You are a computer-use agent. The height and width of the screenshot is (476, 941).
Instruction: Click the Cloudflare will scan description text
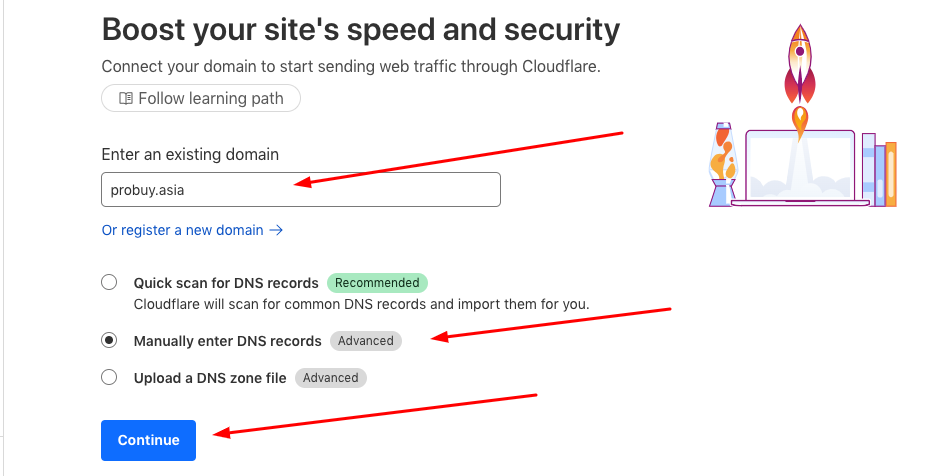pos(361,304)
